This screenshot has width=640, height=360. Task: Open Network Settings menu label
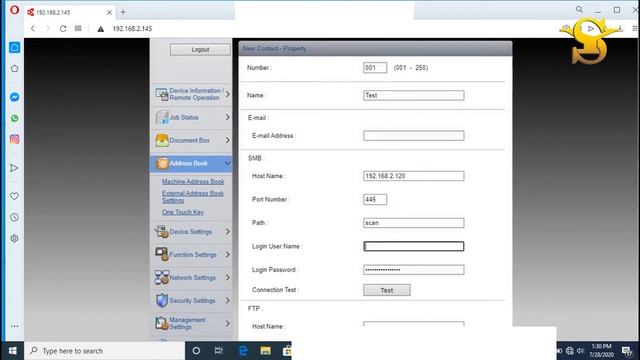click(192, 278)
